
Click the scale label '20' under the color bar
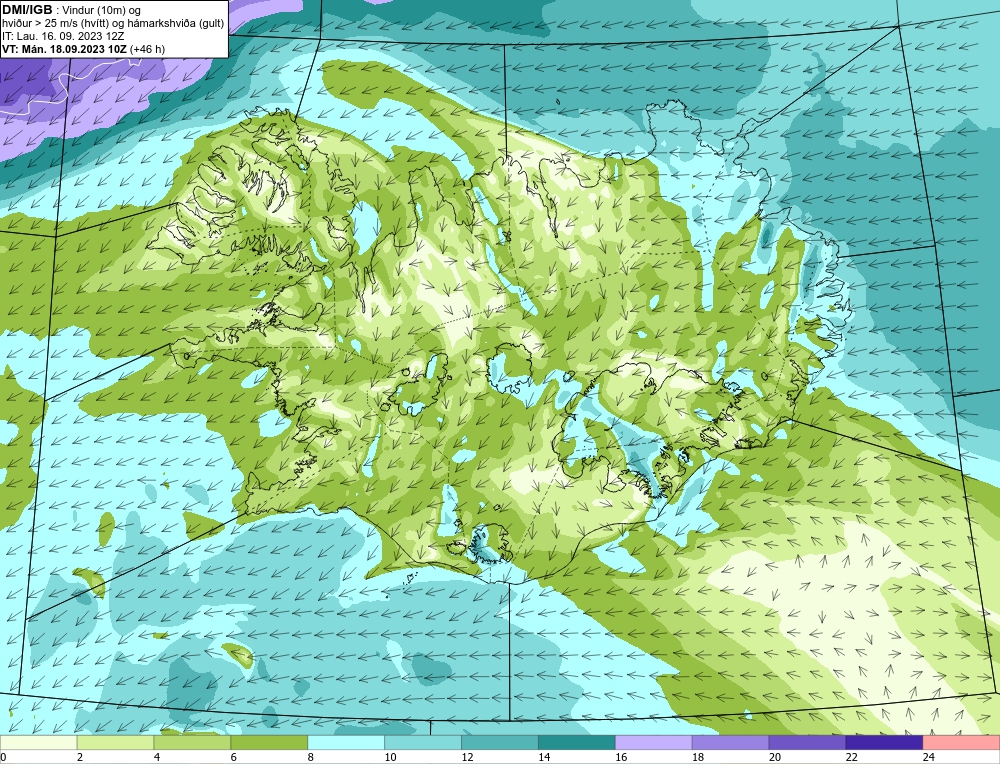coord(775,757)
